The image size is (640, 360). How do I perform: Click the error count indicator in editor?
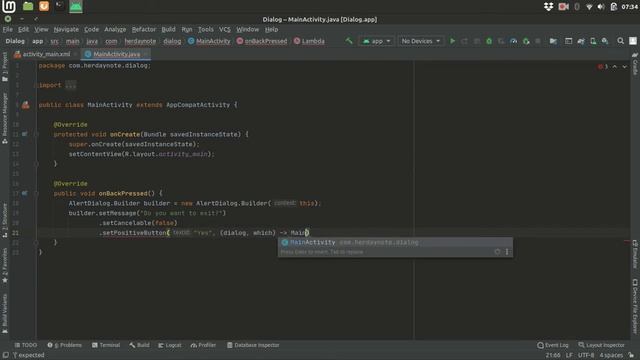coord(603,66)
